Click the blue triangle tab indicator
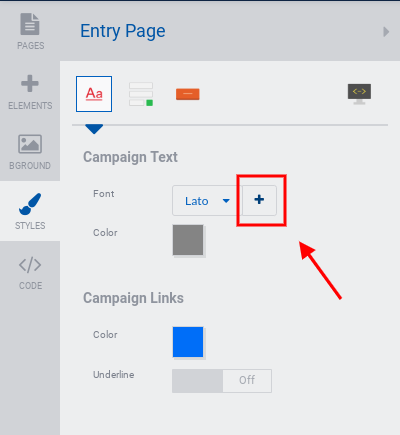The height and width of the screenshot is (435, 400). click(94, 129)
